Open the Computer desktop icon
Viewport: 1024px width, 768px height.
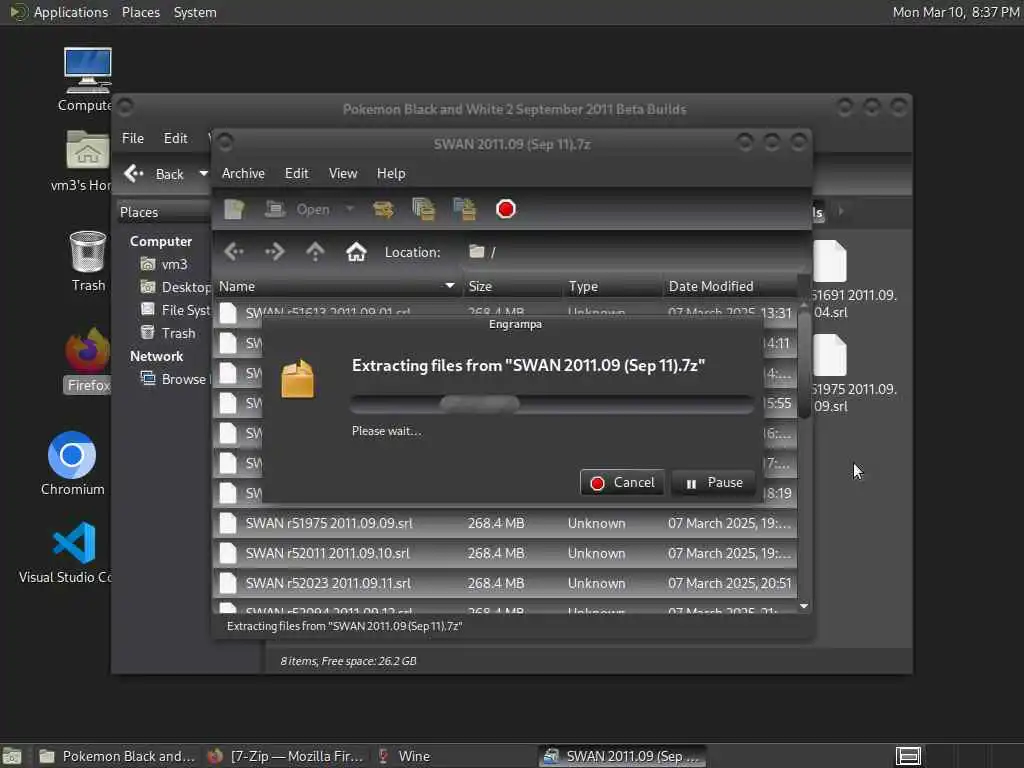point(87,79)
